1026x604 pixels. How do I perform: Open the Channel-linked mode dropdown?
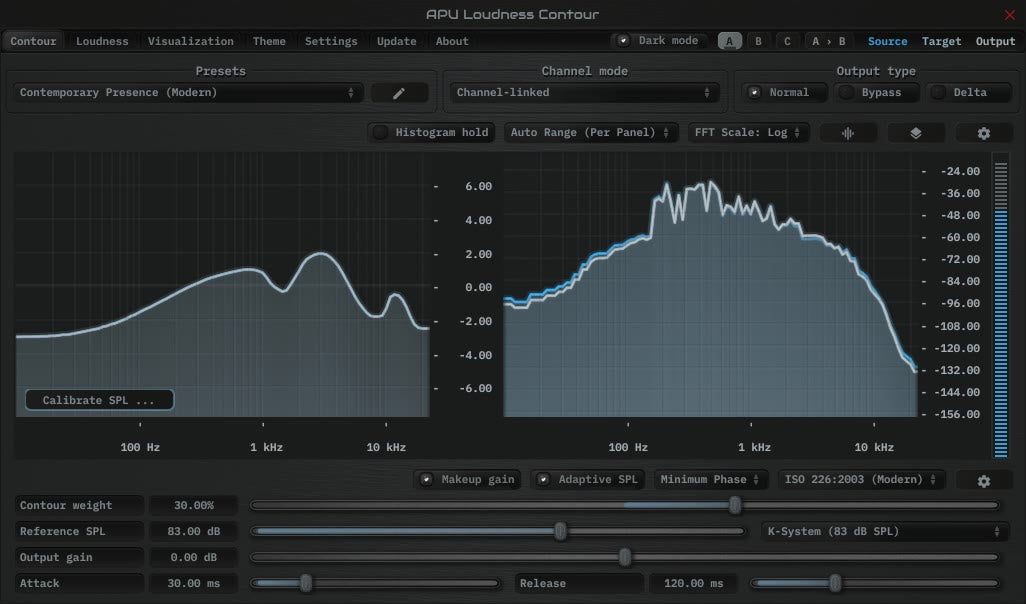click(584, 92)
